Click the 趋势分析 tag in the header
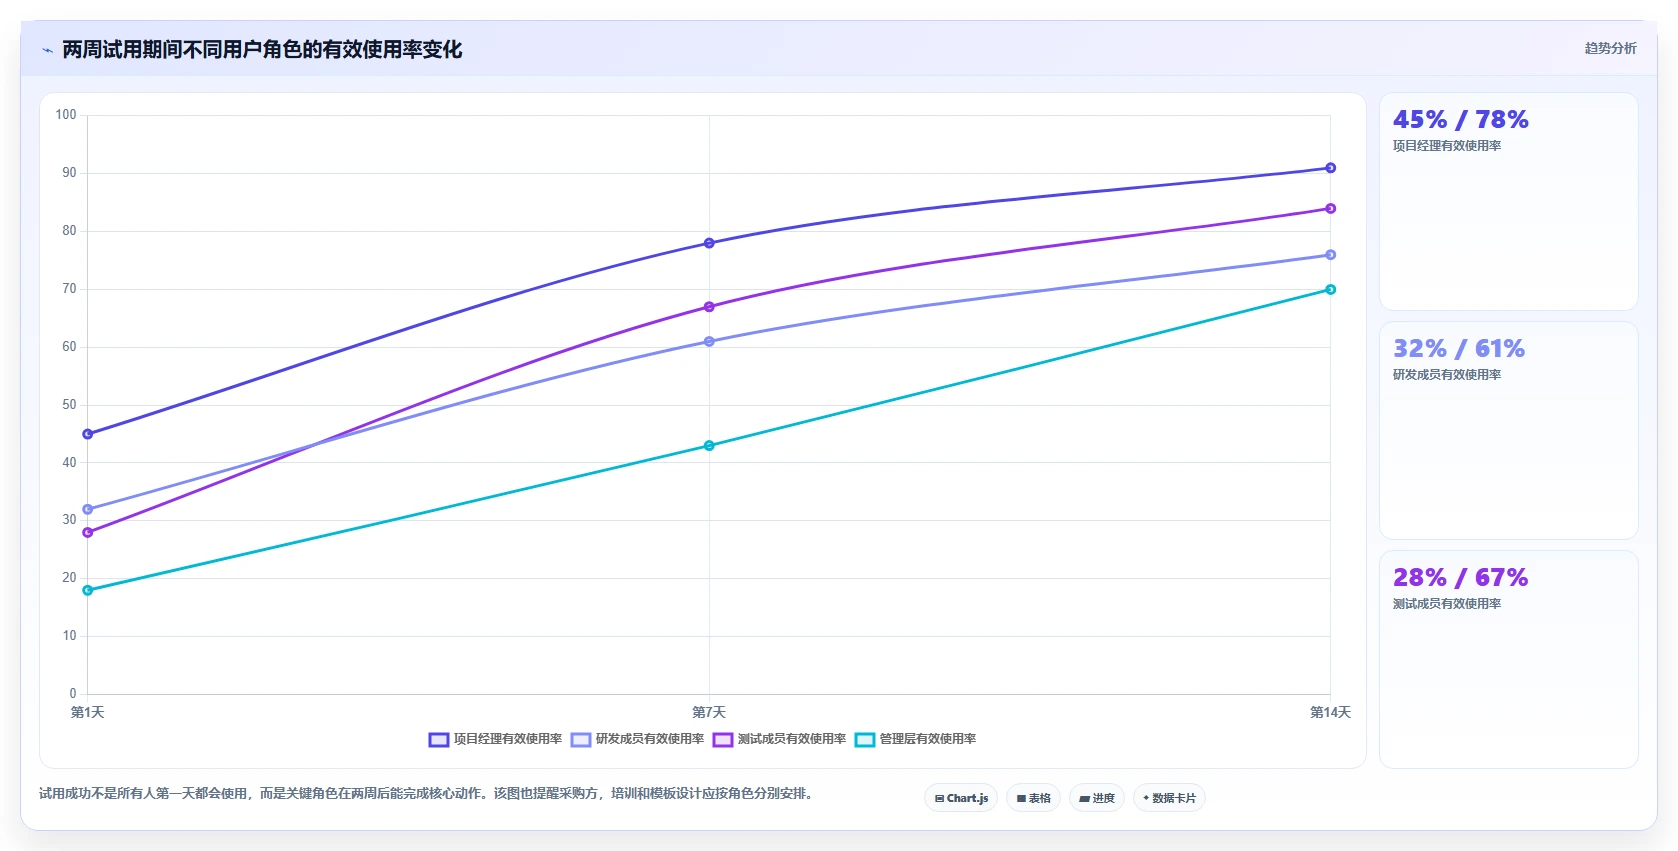 (x=1610, y=48)
